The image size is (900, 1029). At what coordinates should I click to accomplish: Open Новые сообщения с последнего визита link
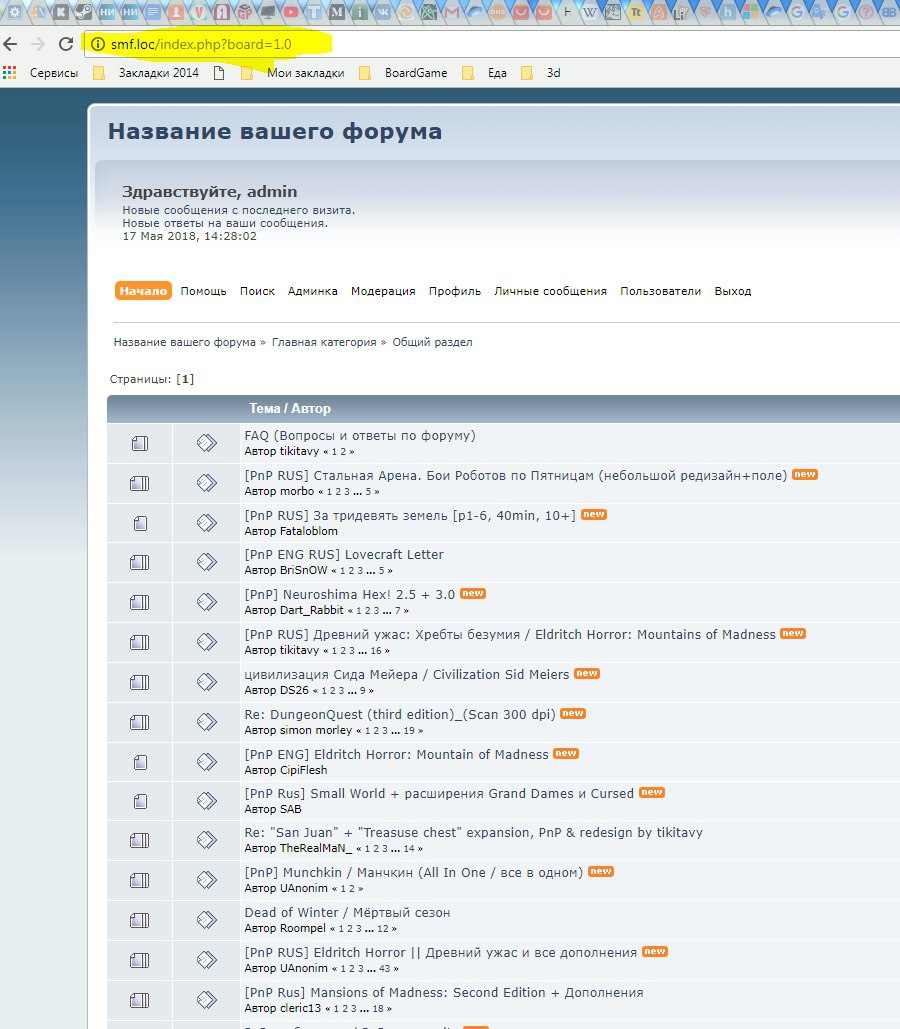click(x=238, y=211)
